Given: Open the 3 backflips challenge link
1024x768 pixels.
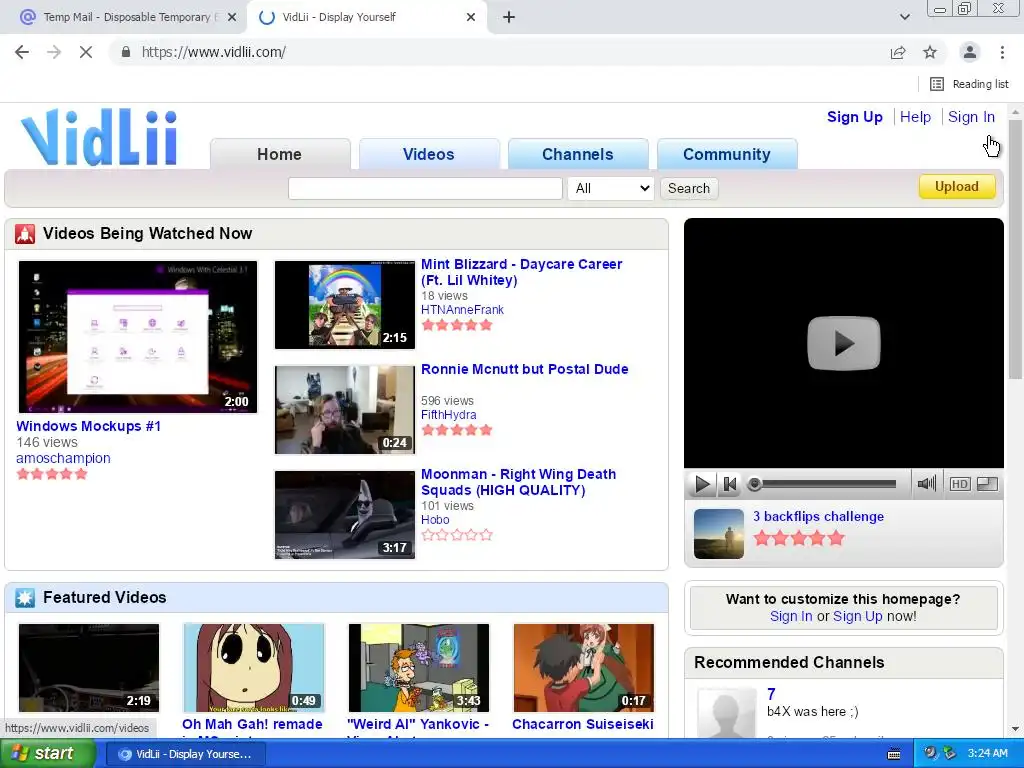Looking at the screenshot, I should [x=818, y=517].
